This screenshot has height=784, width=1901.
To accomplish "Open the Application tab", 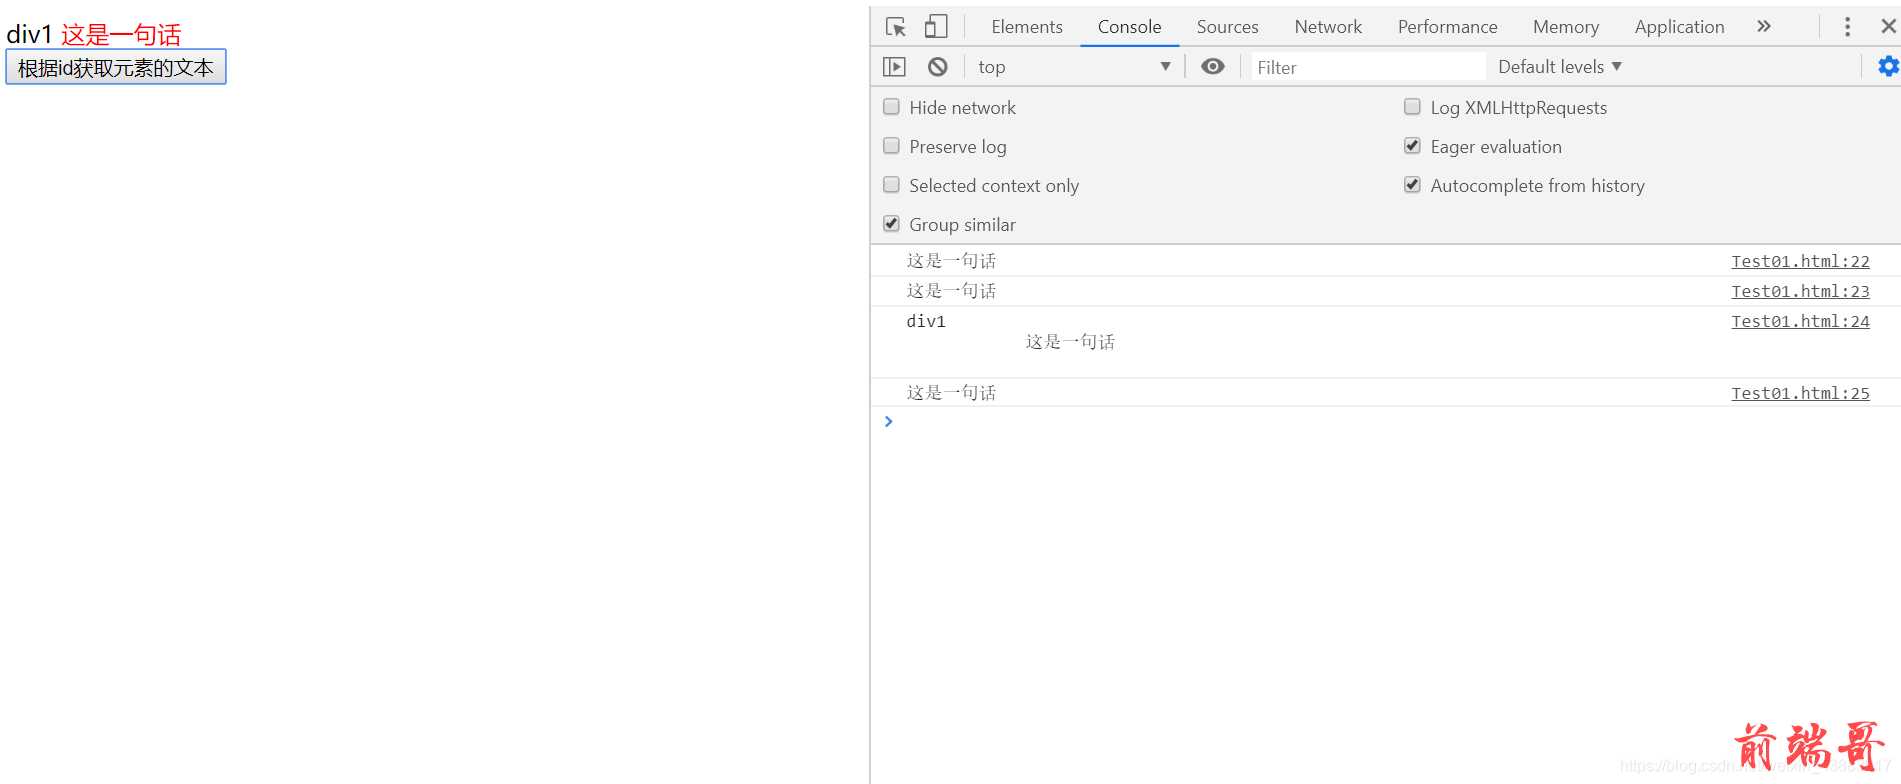I will coord(1679,27).
